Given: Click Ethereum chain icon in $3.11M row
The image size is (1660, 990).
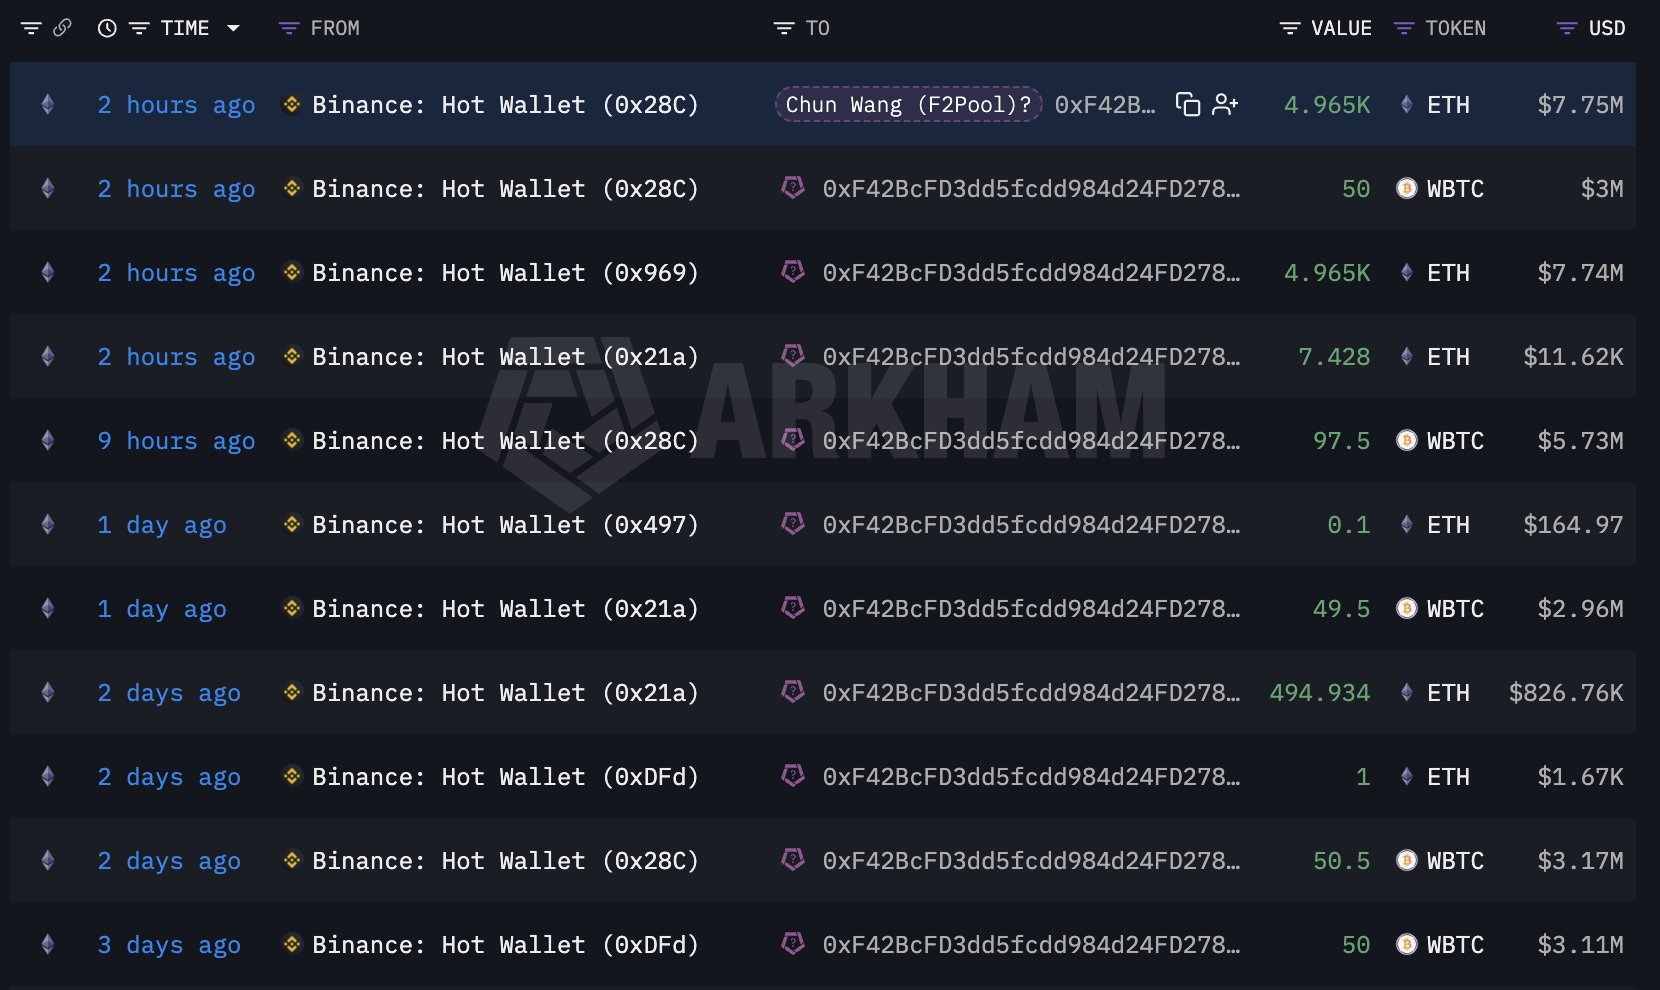Looking at the screenshot, I should pos(47,944).
